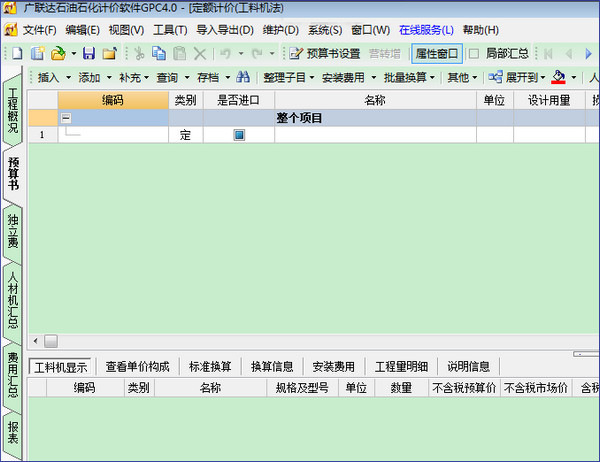600x462 pixels.
Task: Select the 标准换算 tab
Action: (x=210, y=367)
